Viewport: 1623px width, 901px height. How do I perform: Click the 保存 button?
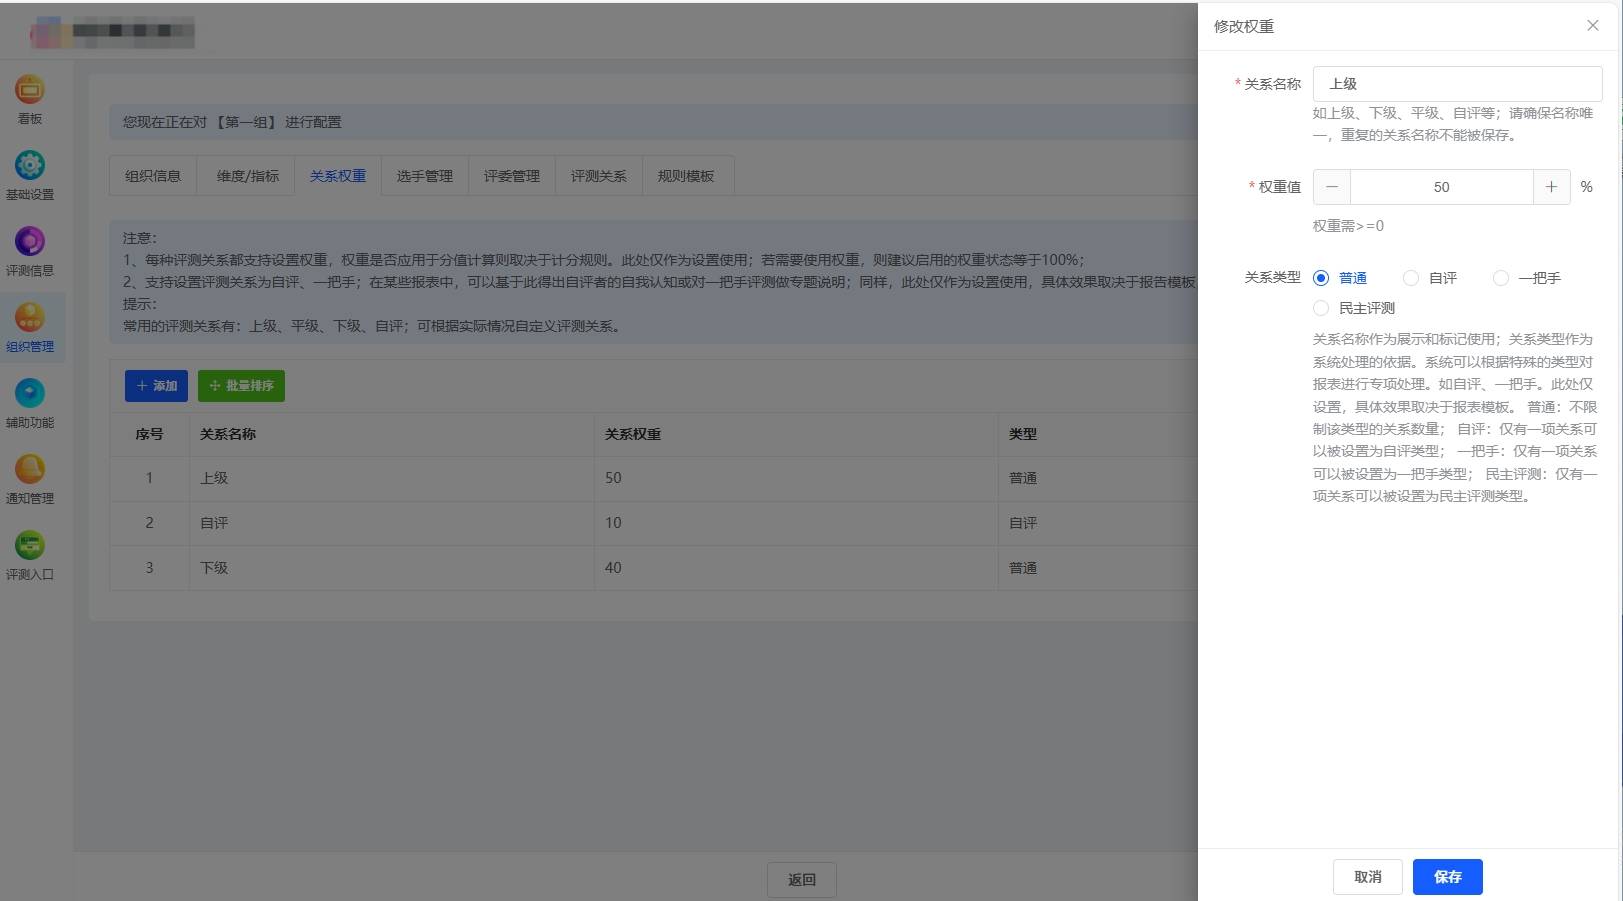(1447, 877)
